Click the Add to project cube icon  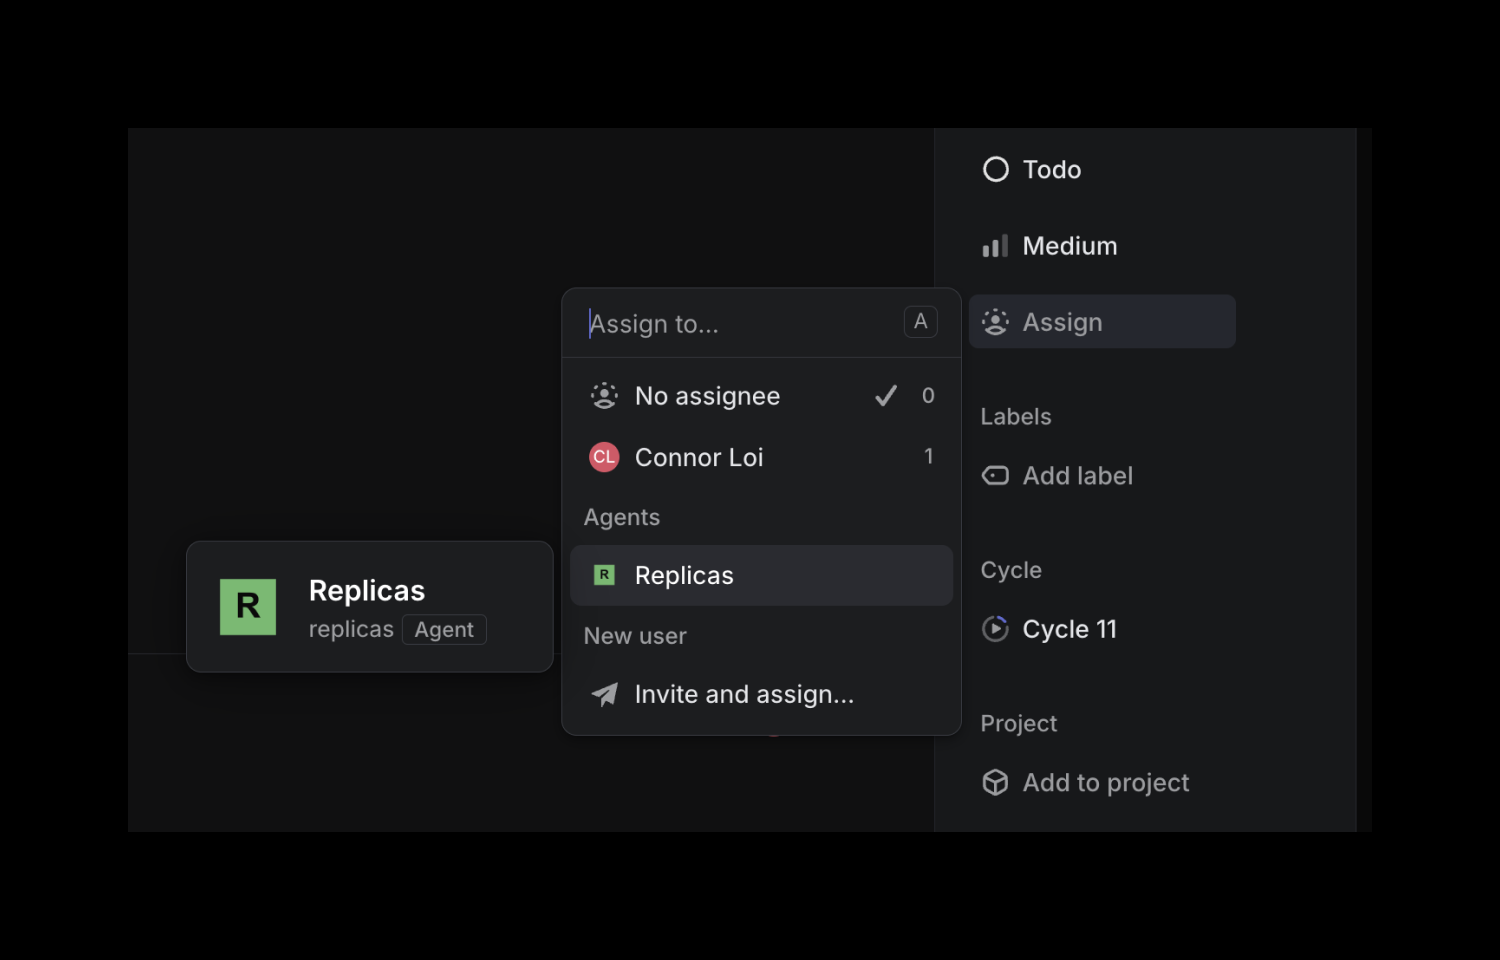(996, 782)
